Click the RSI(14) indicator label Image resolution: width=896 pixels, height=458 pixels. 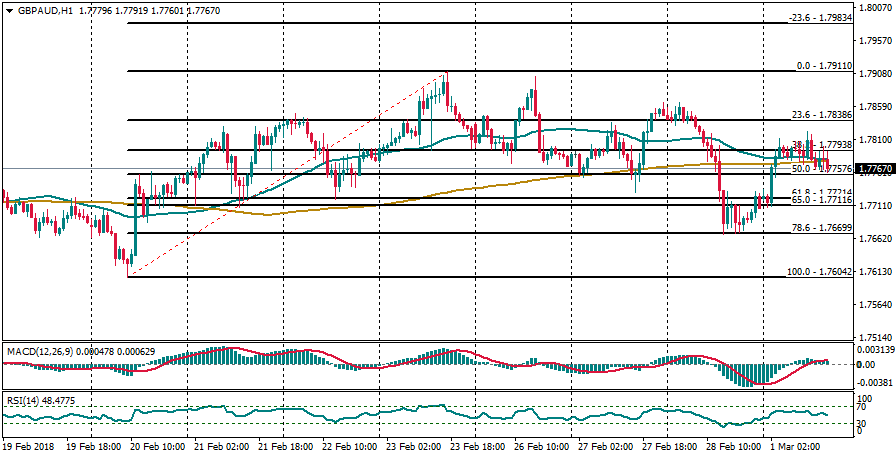(x=26, y=400)
